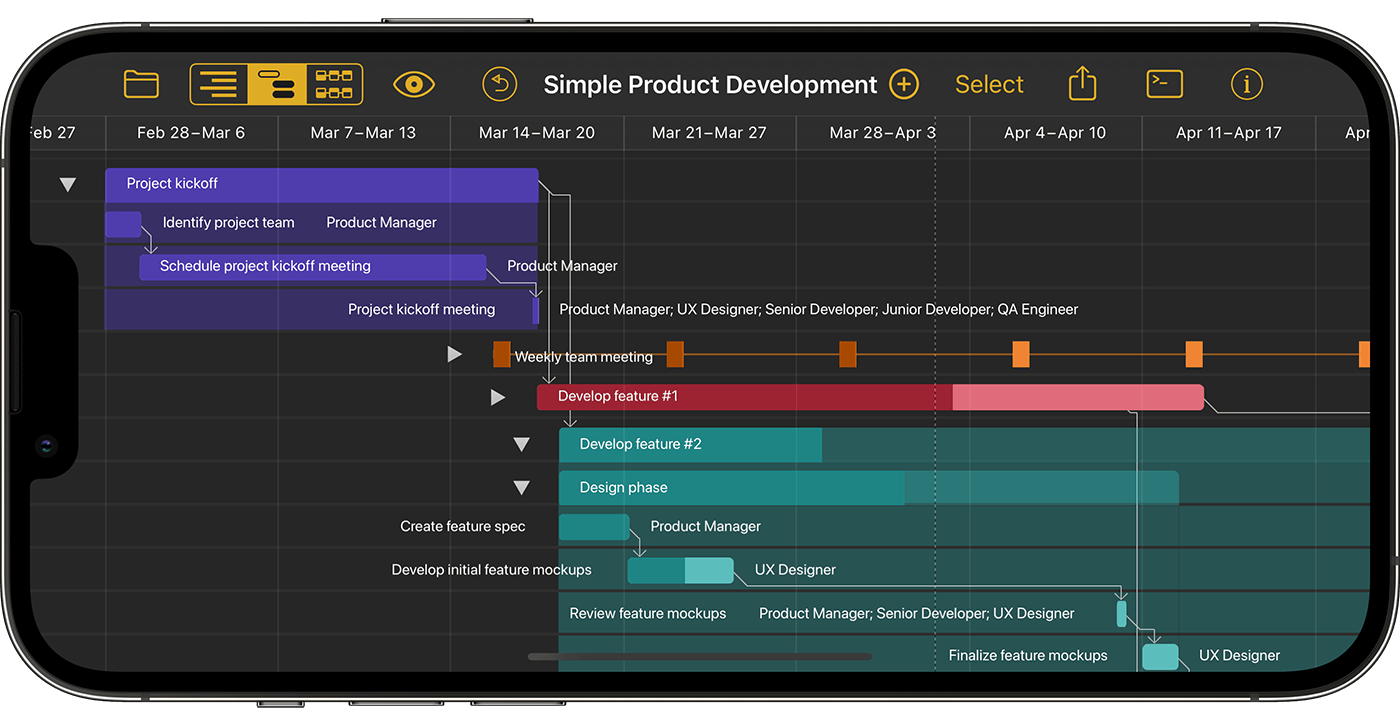Tap the undo arrow icon

point(499,84)
